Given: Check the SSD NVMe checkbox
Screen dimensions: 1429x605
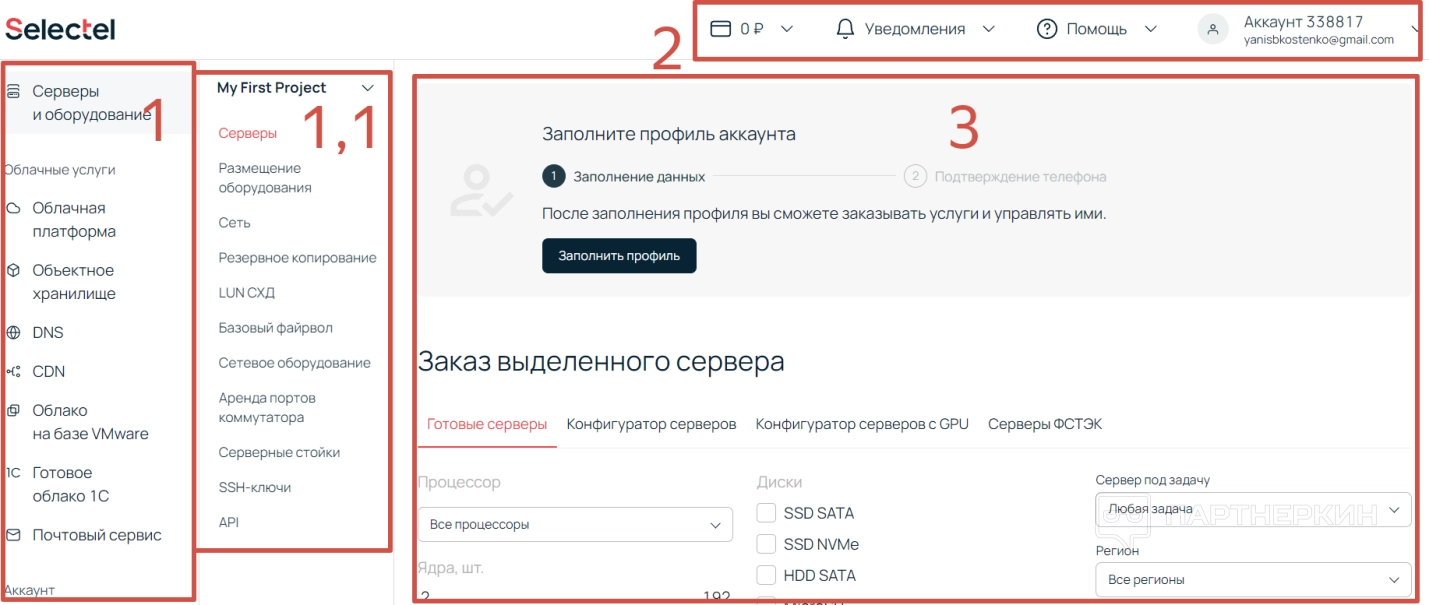Looking at the screenshot, I should 767,544.
